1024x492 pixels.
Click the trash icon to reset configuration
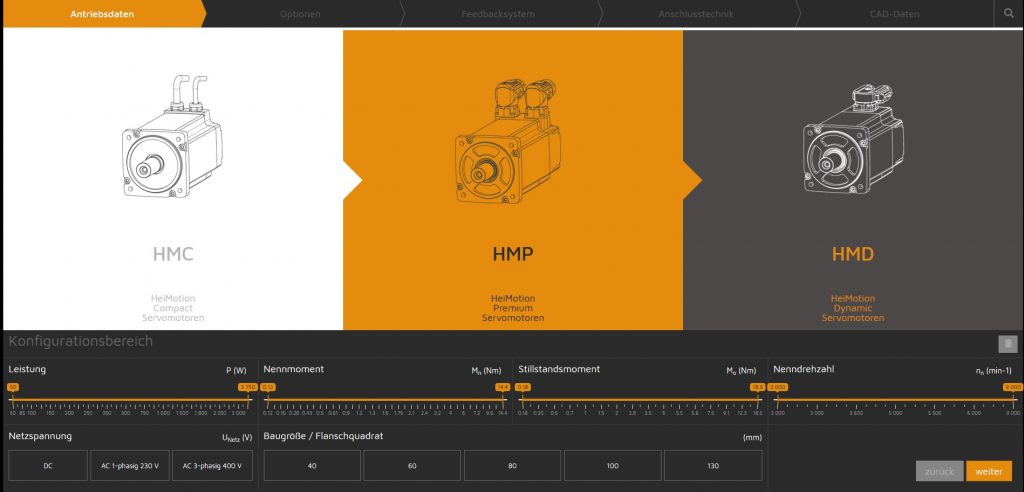(x=1008, y=344)
